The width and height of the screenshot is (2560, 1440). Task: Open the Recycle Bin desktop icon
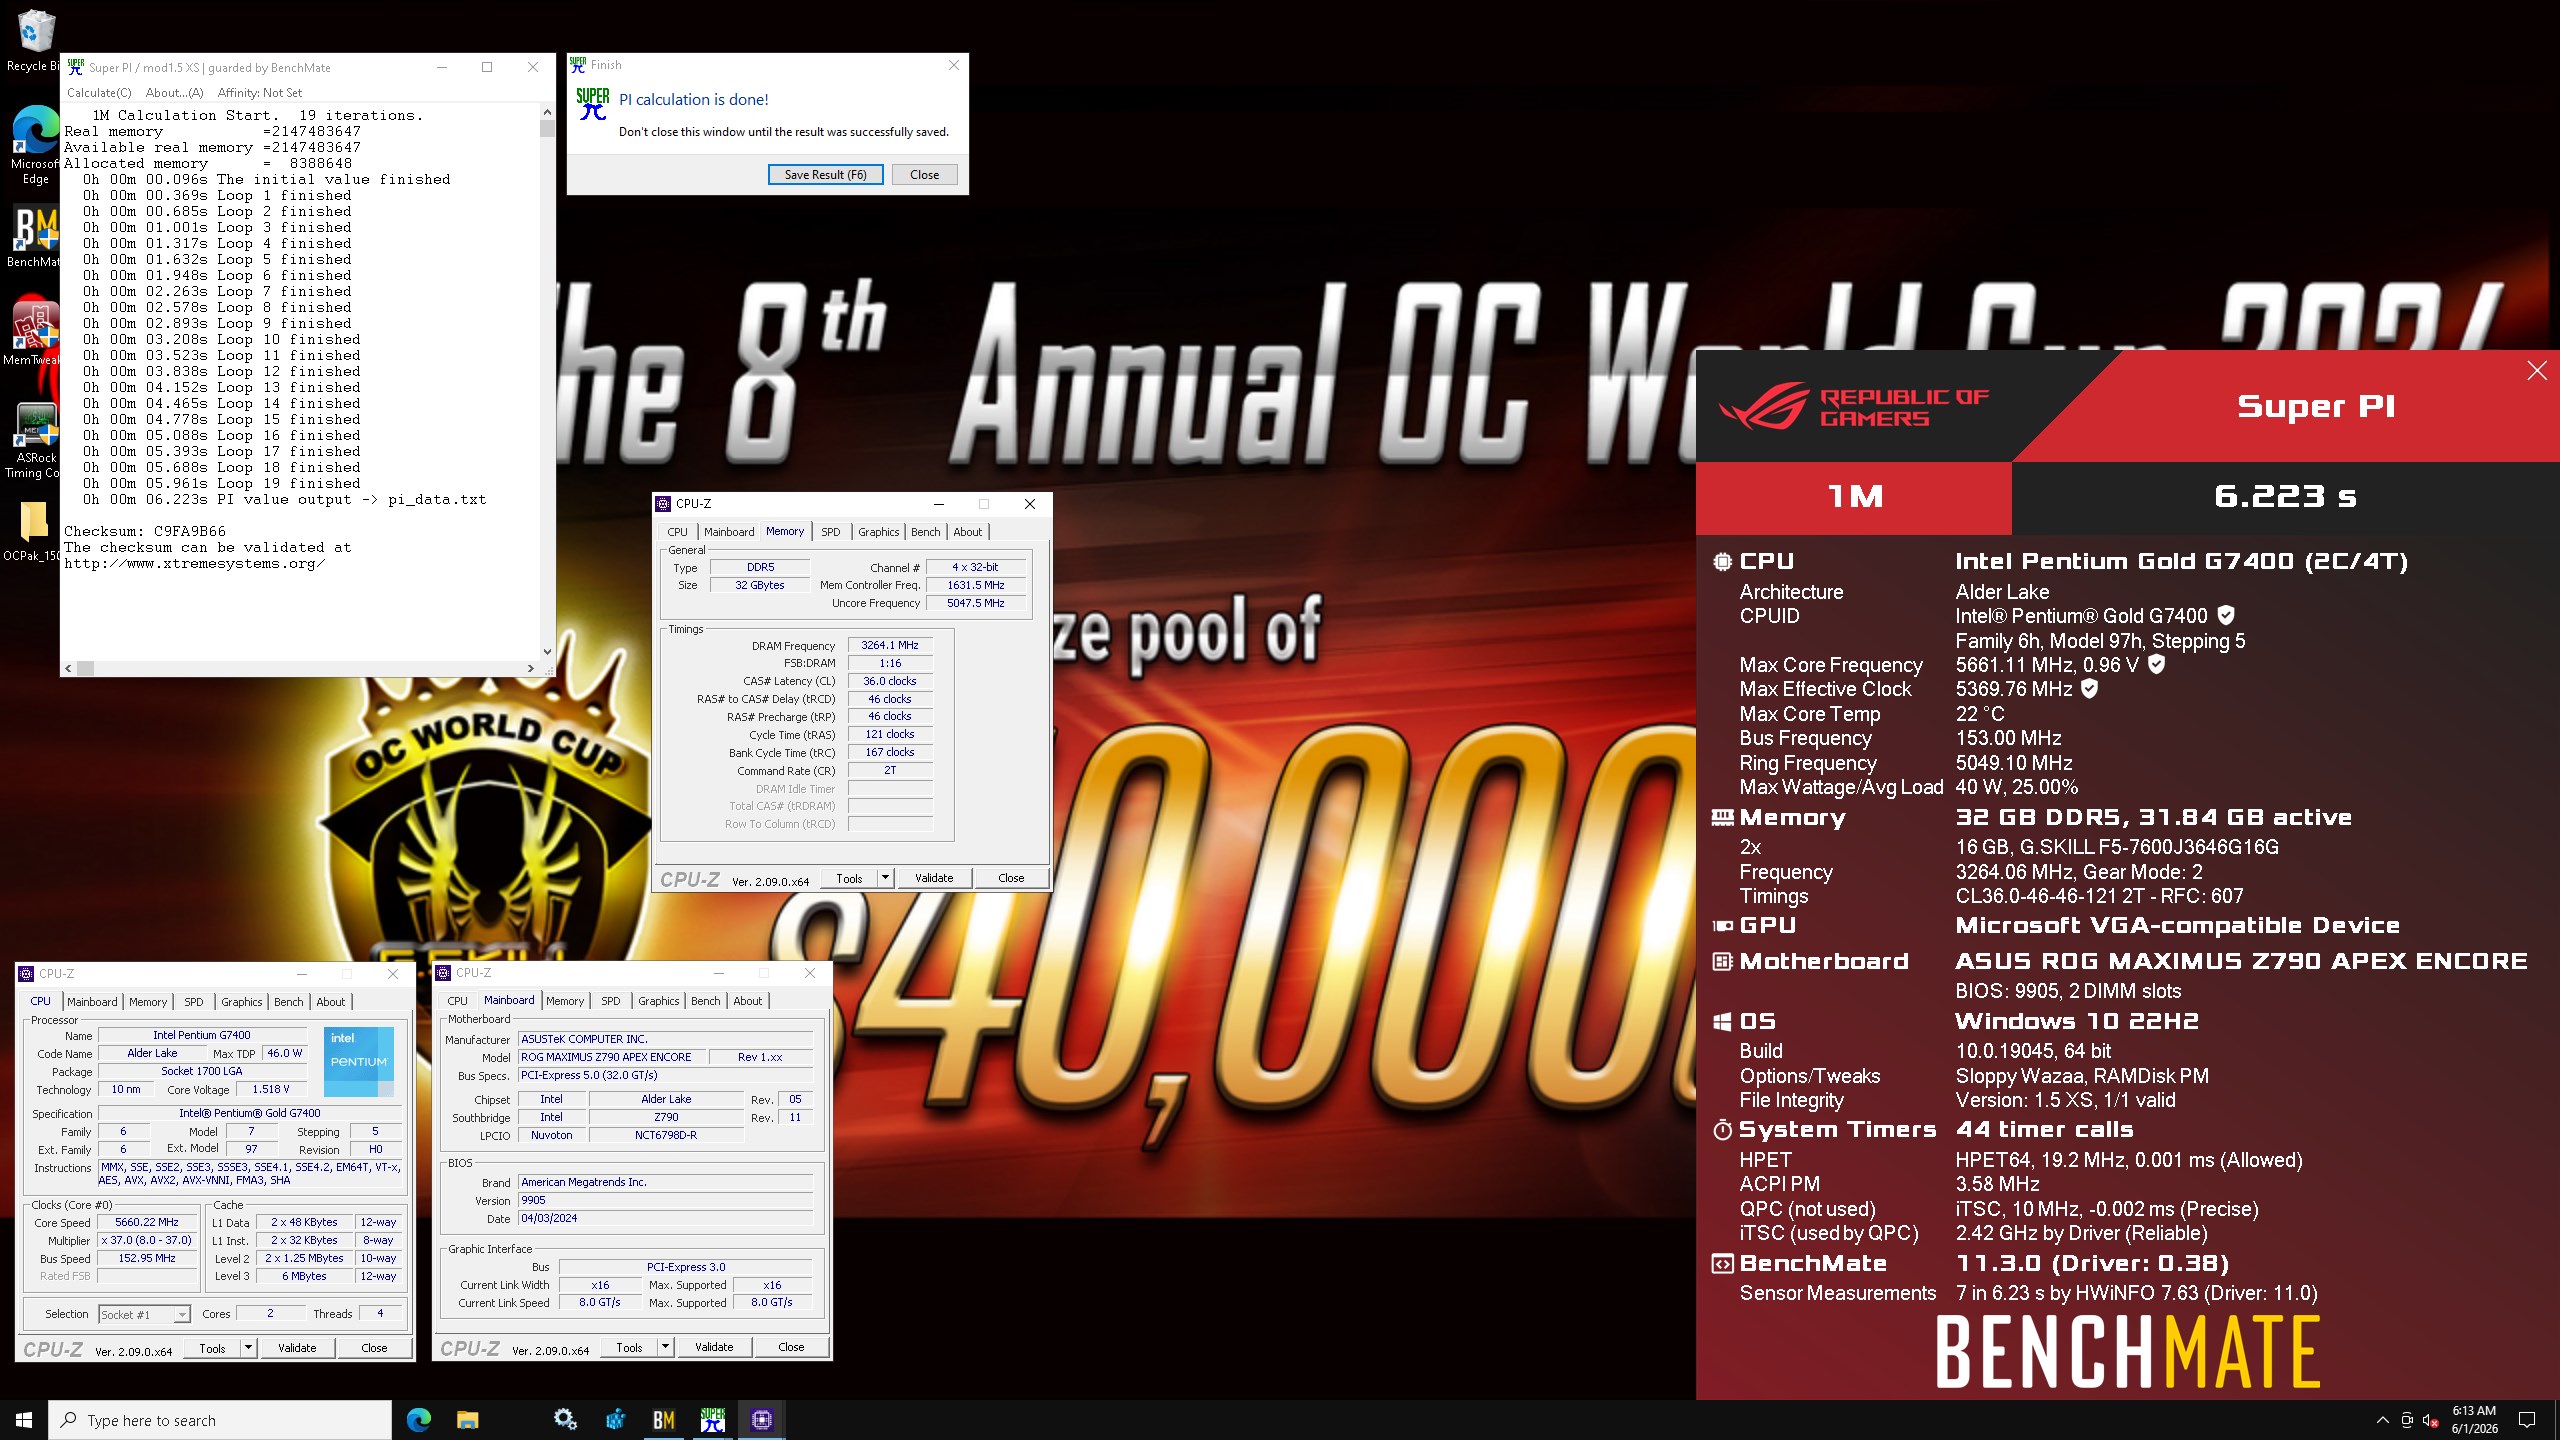tap(34, 40)
